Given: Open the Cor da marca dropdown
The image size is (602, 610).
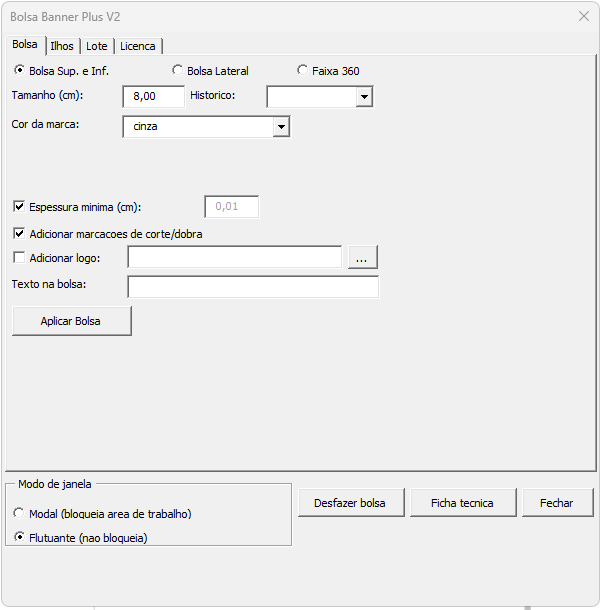Looking at the screenshot, I should click(281, 127).
